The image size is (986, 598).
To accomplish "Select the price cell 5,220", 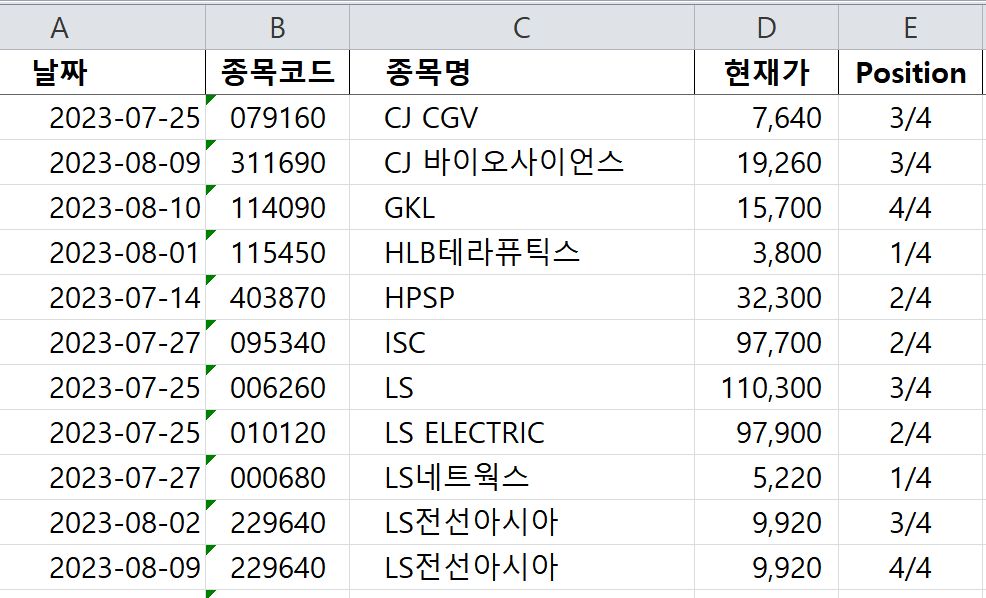I will tap(766, 477).
